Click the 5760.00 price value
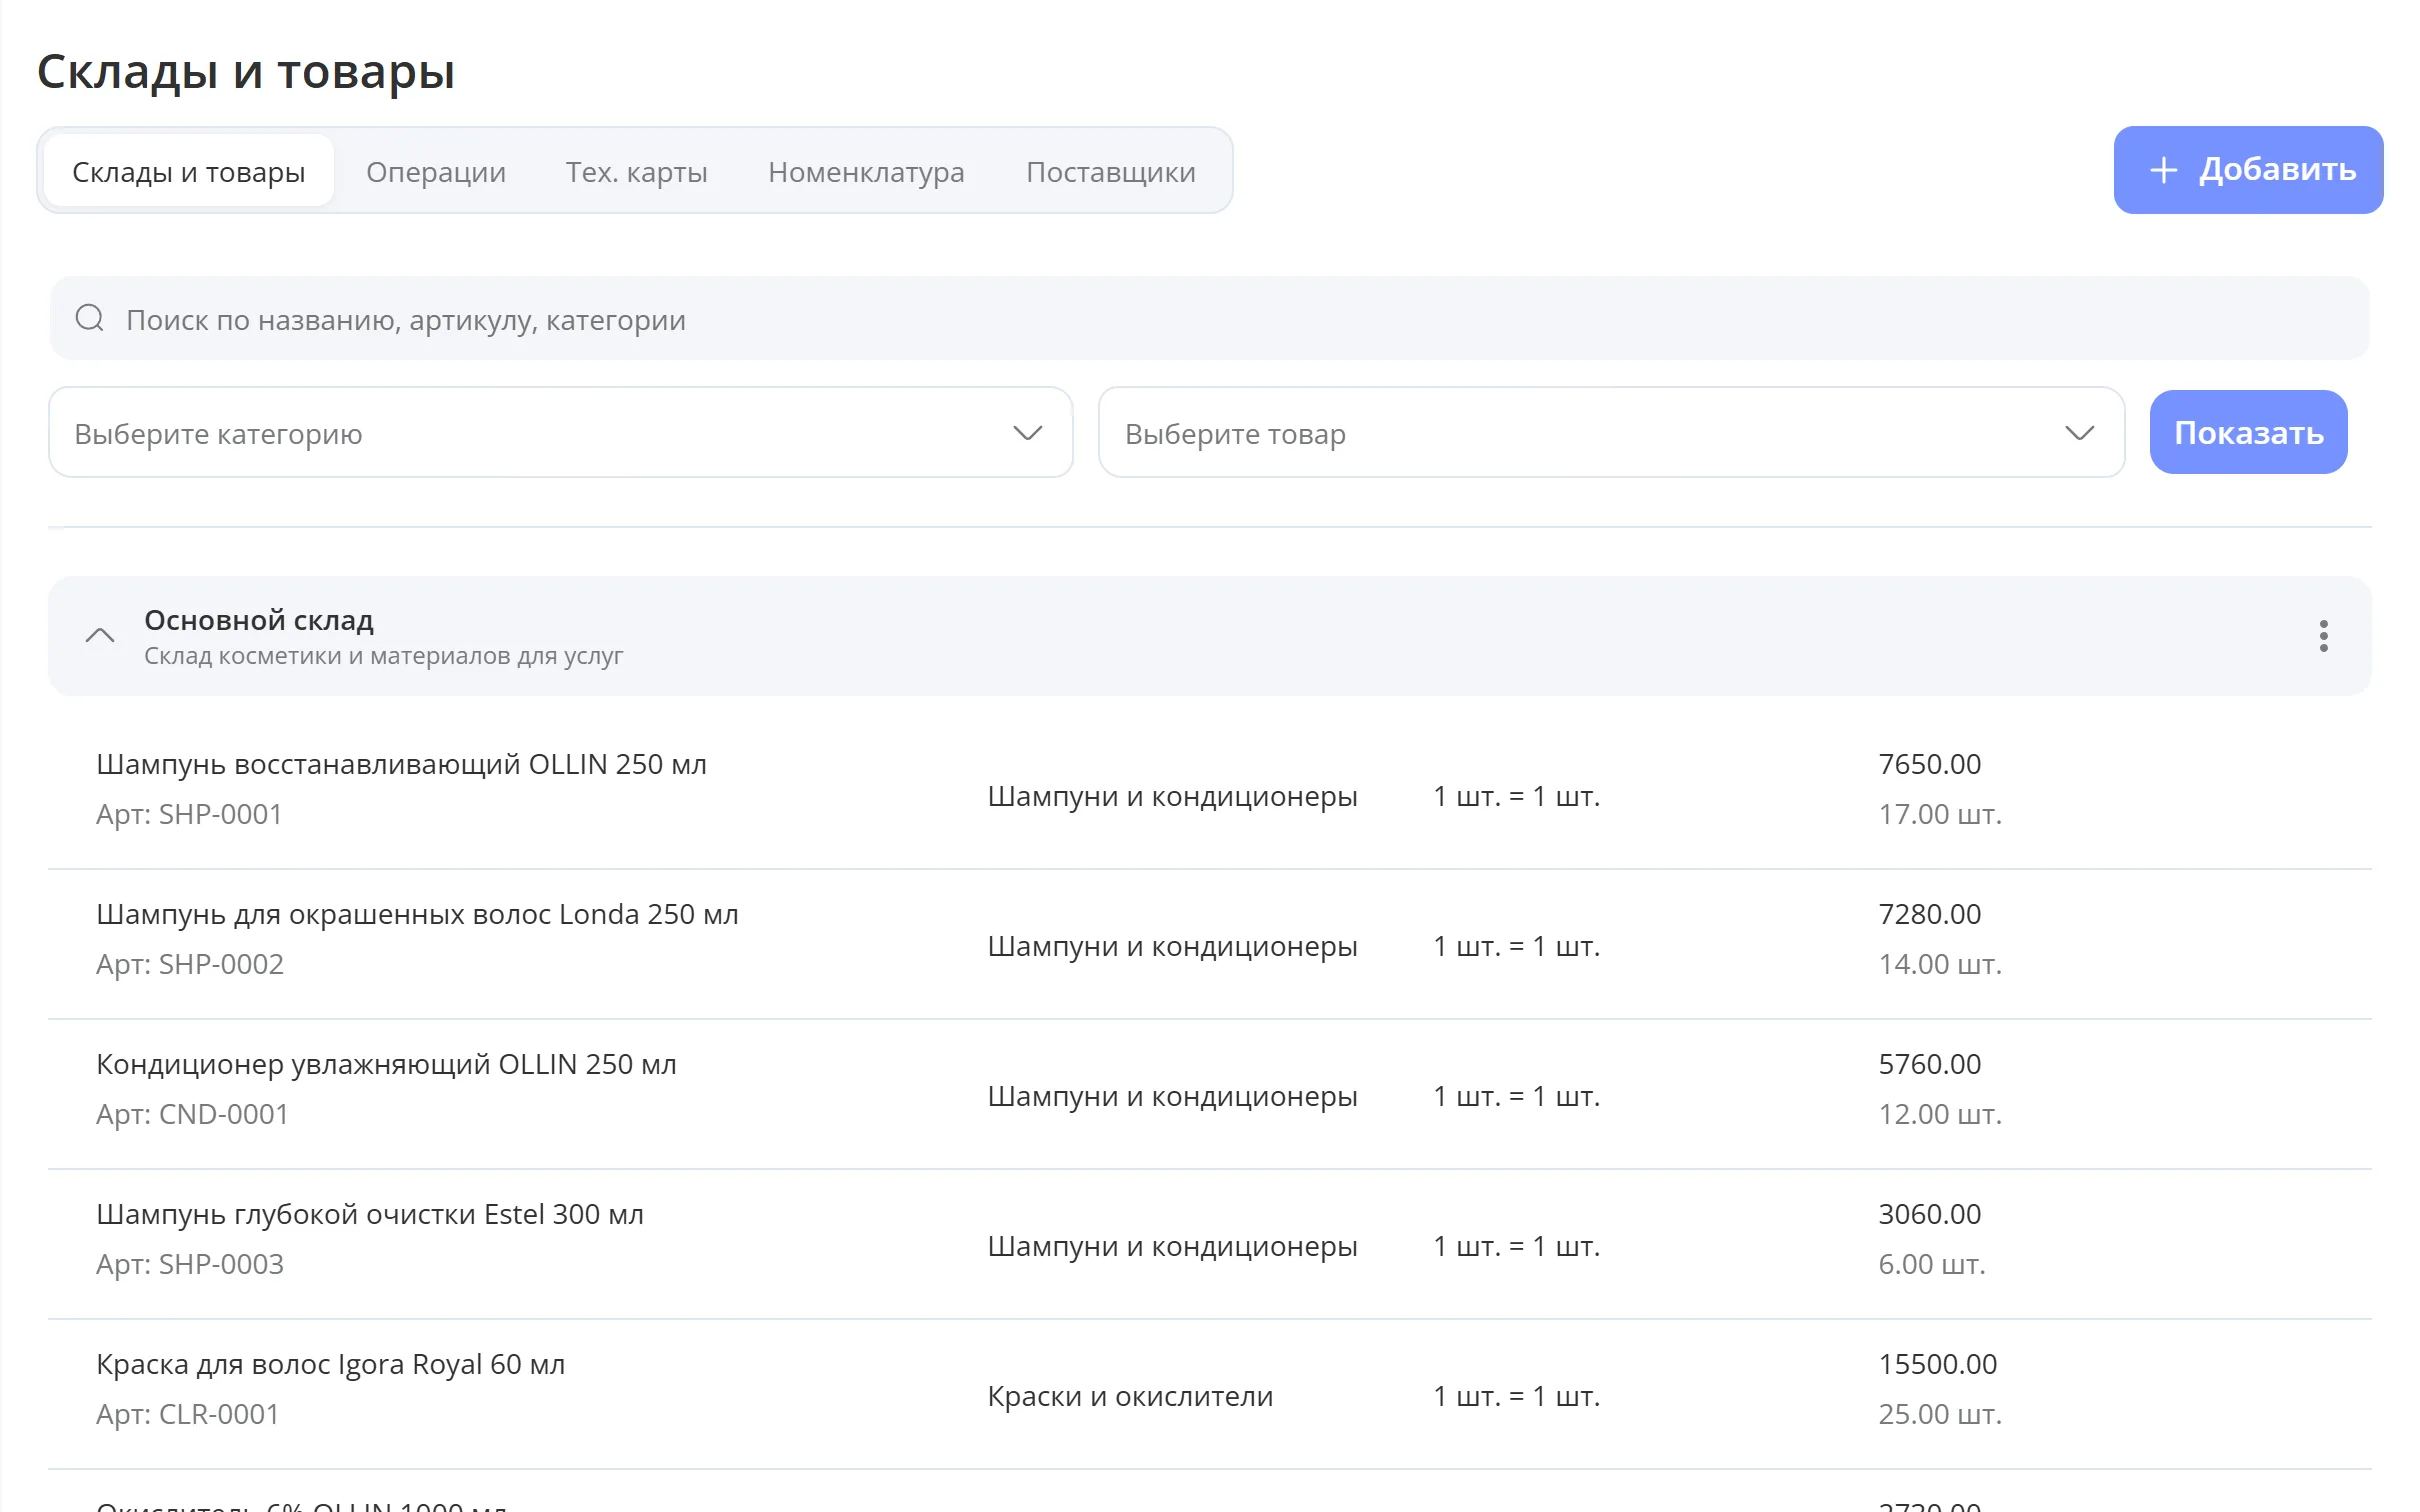2420x1512 pixels. 1930,1064
